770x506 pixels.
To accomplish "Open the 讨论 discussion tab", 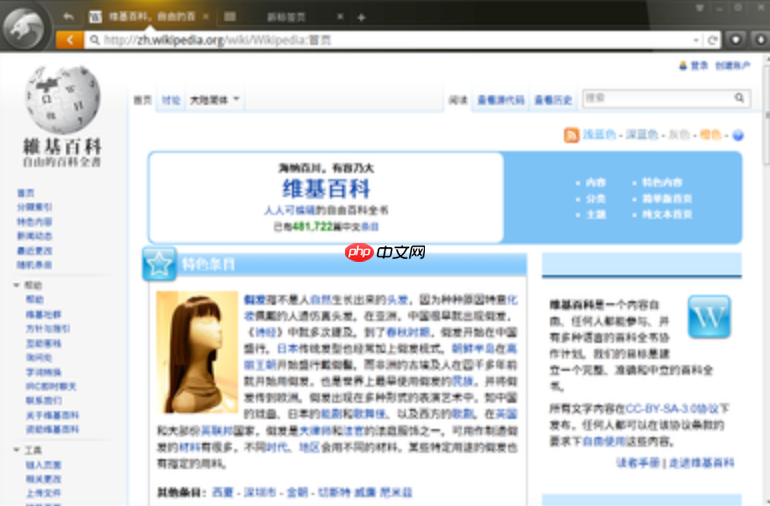I will [x=171, y=100].
